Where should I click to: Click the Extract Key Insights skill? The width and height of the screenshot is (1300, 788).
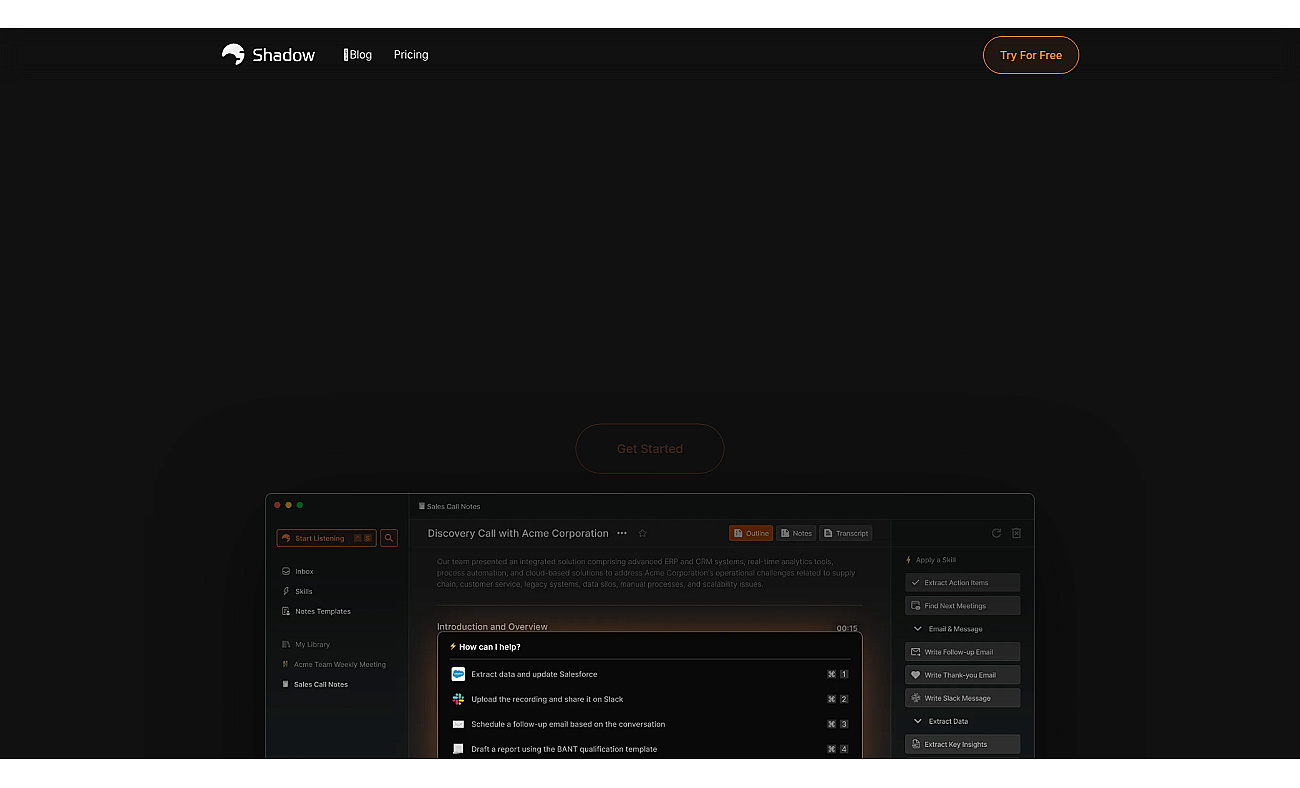(963, 744)
